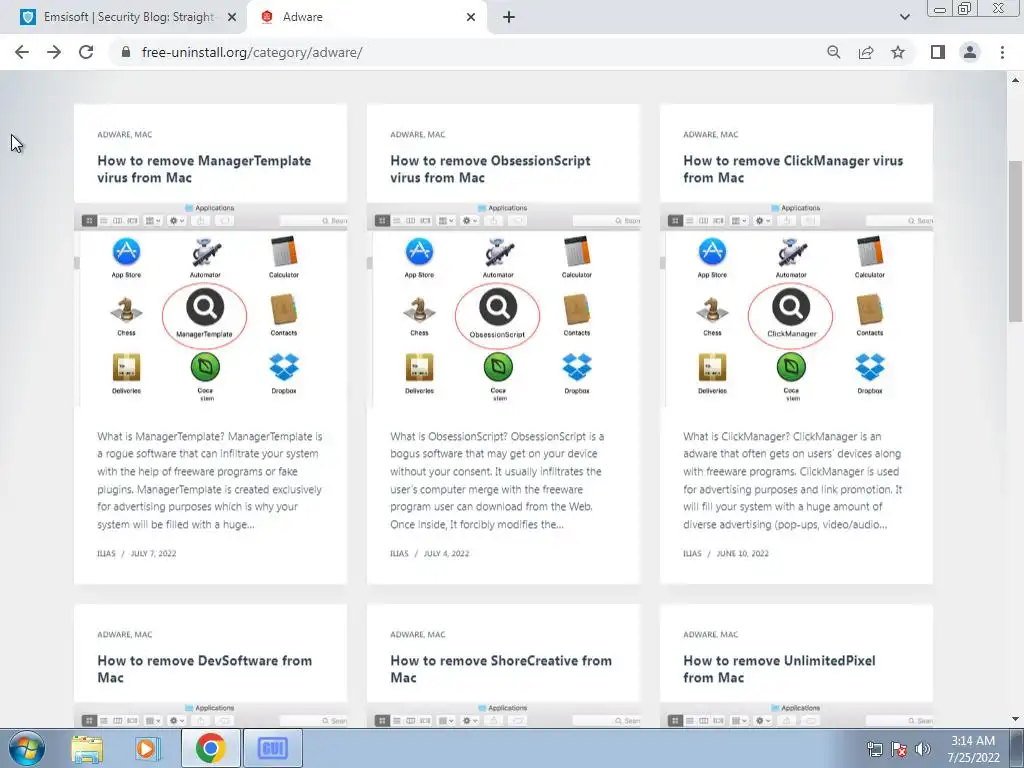Open How to remove ManagerTemplate article

point(204,169)
